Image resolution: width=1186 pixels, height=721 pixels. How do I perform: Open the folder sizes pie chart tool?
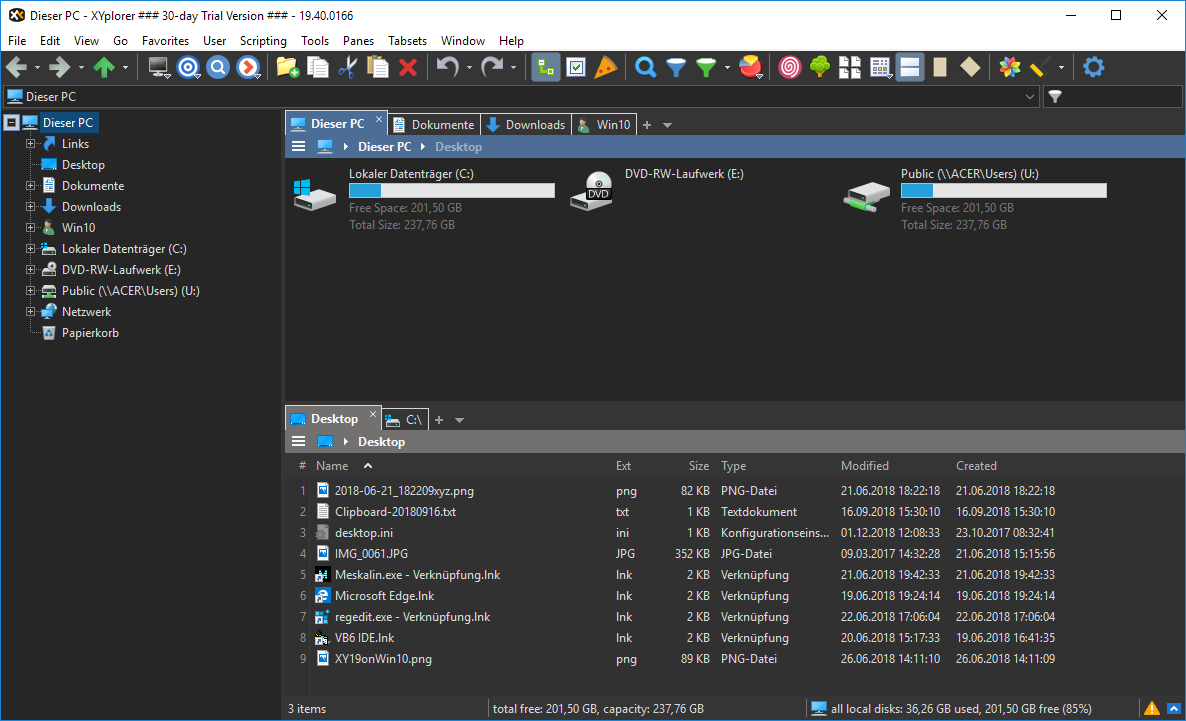750,67
